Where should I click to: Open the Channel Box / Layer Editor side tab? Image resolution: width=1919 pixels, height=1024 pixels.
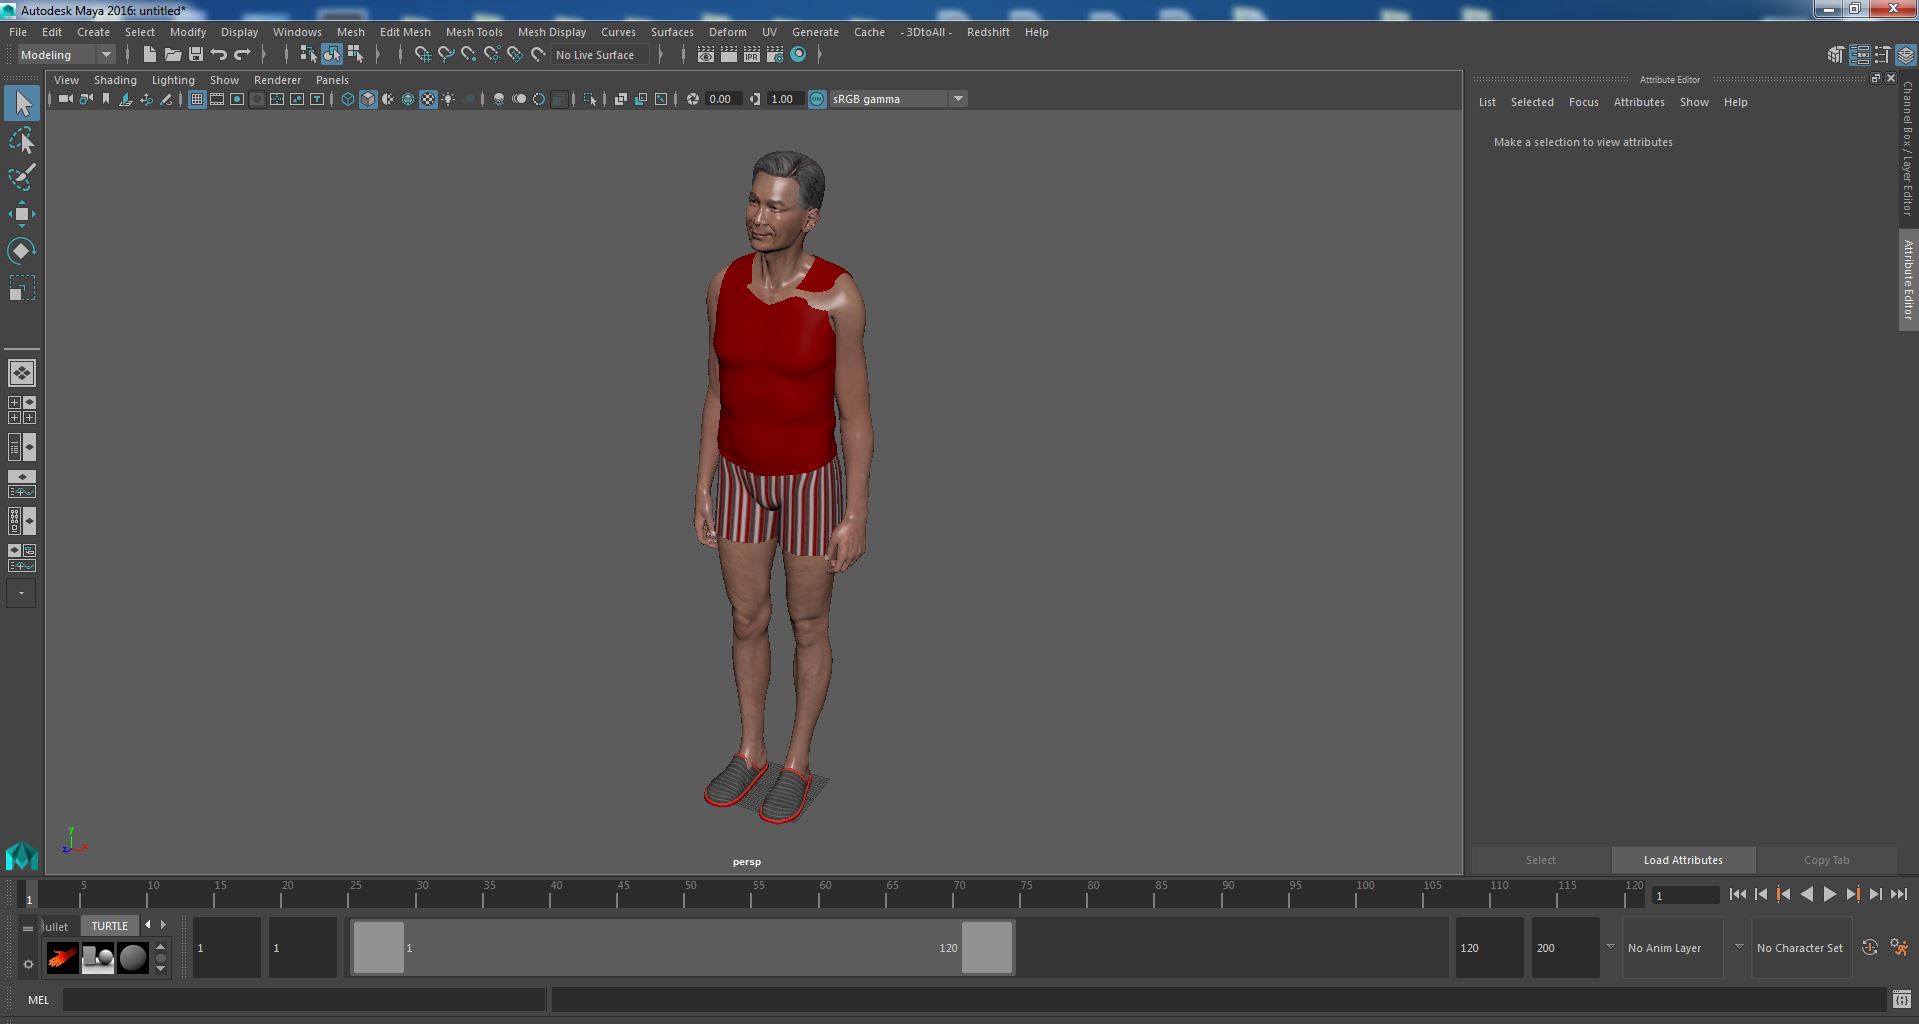[1908, 148]
